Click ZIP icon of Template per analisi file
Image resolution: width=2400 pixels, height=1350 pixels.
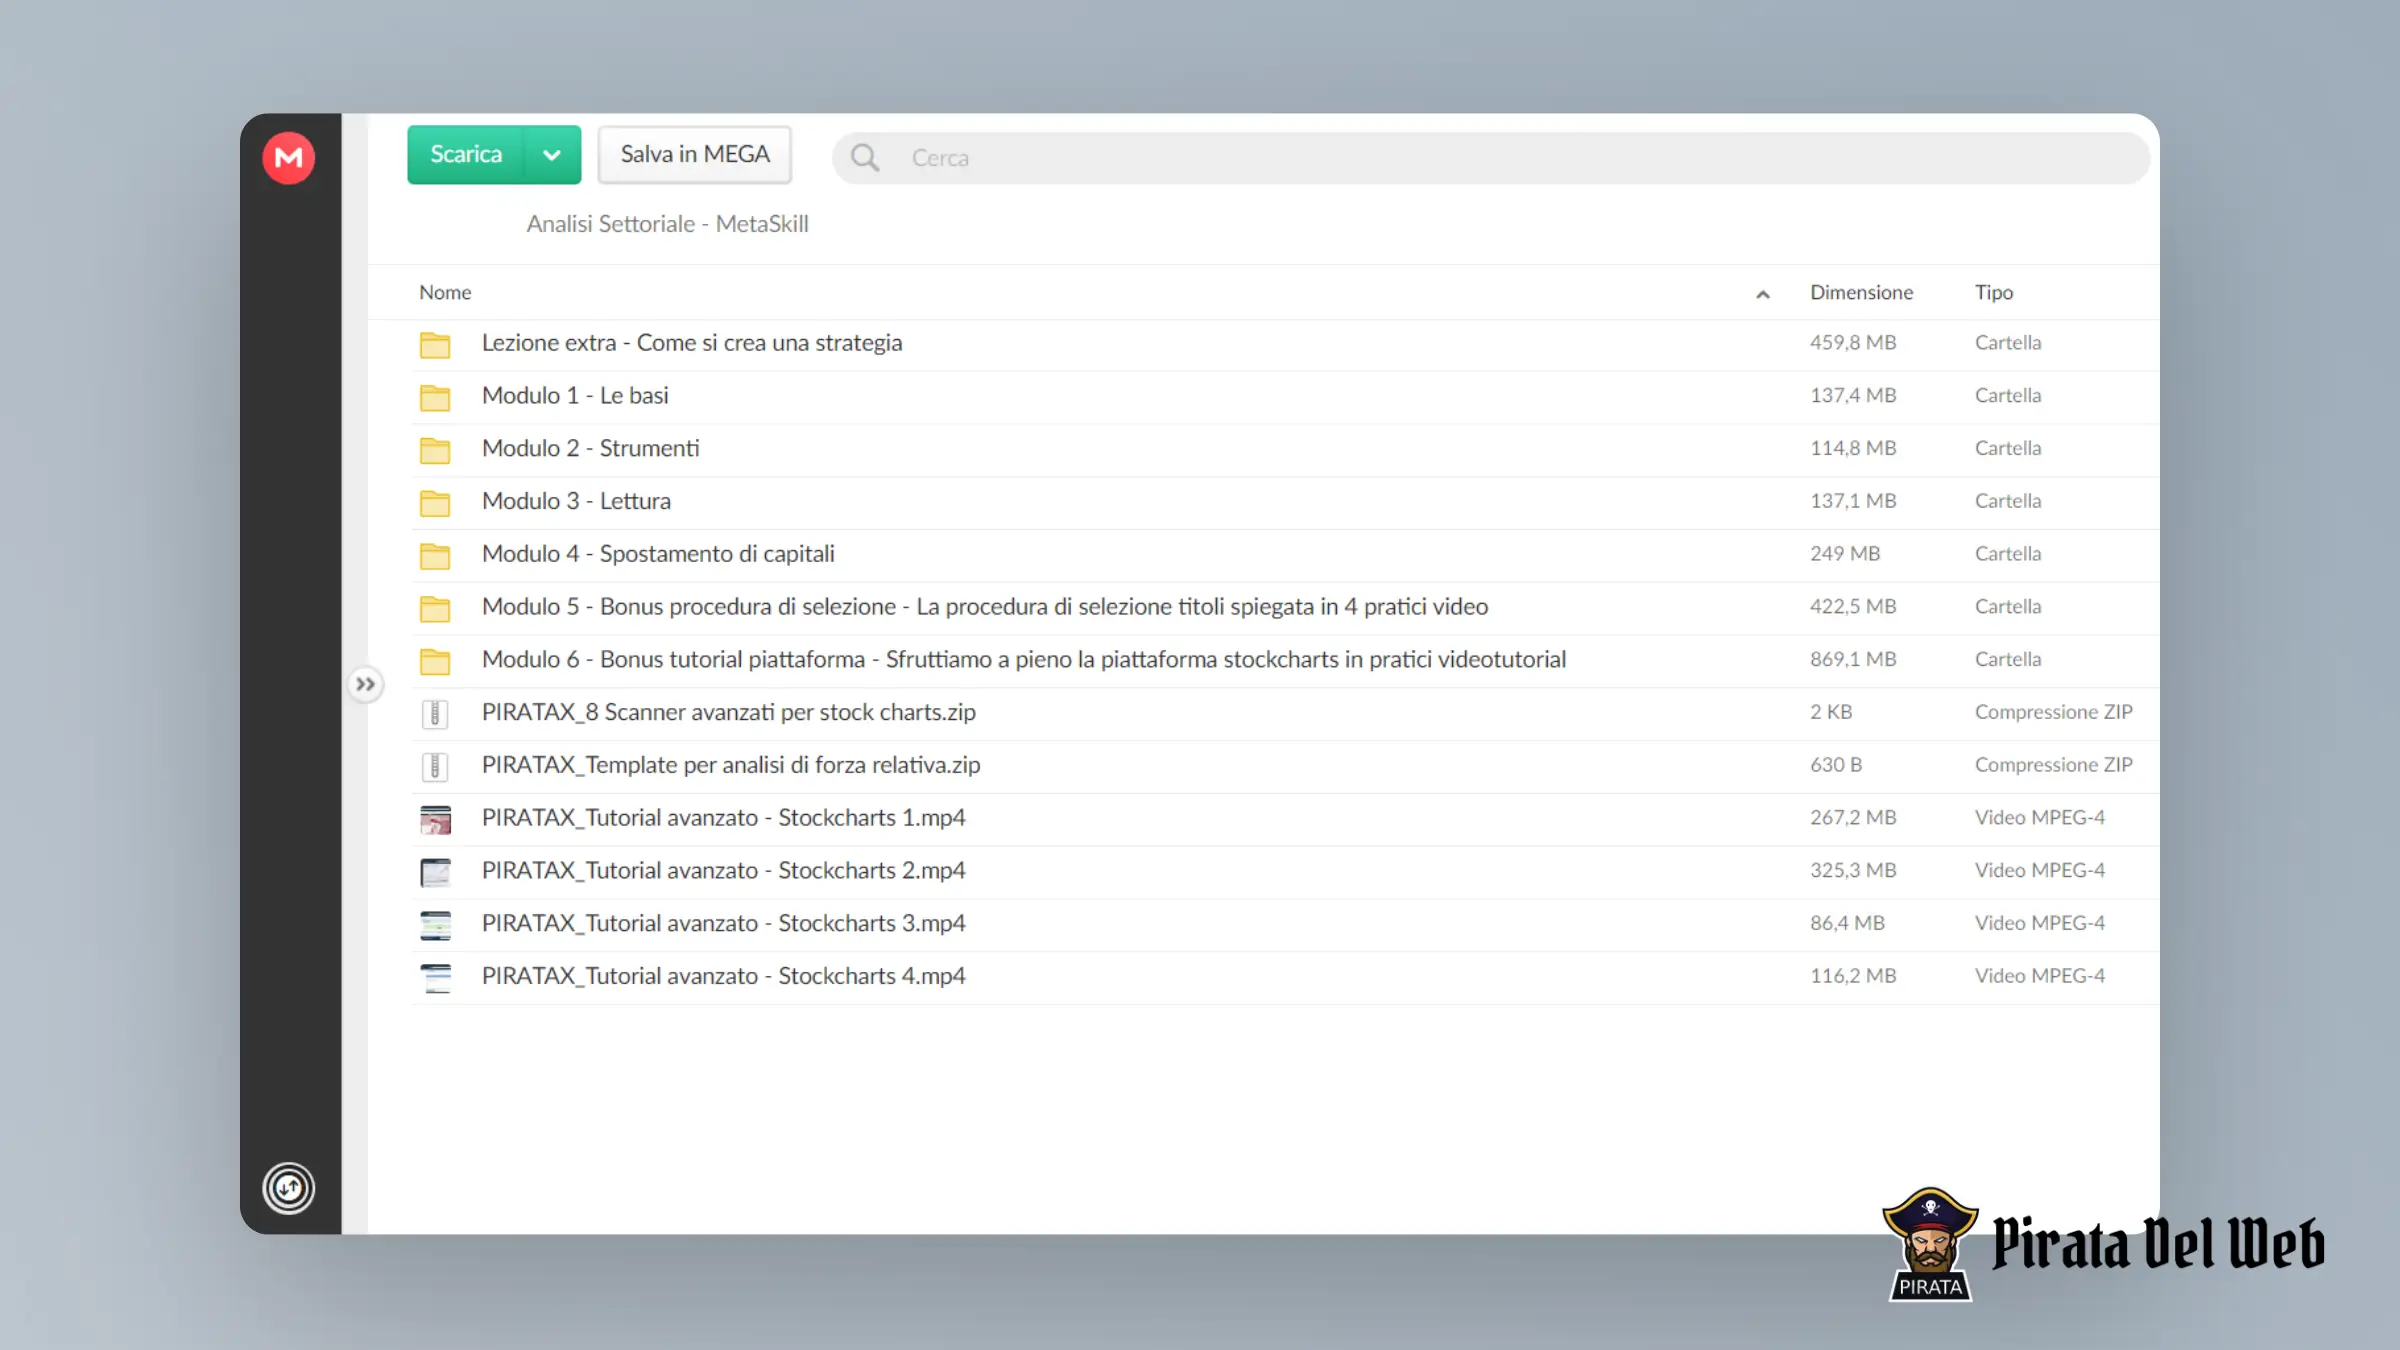click(435, 766)
